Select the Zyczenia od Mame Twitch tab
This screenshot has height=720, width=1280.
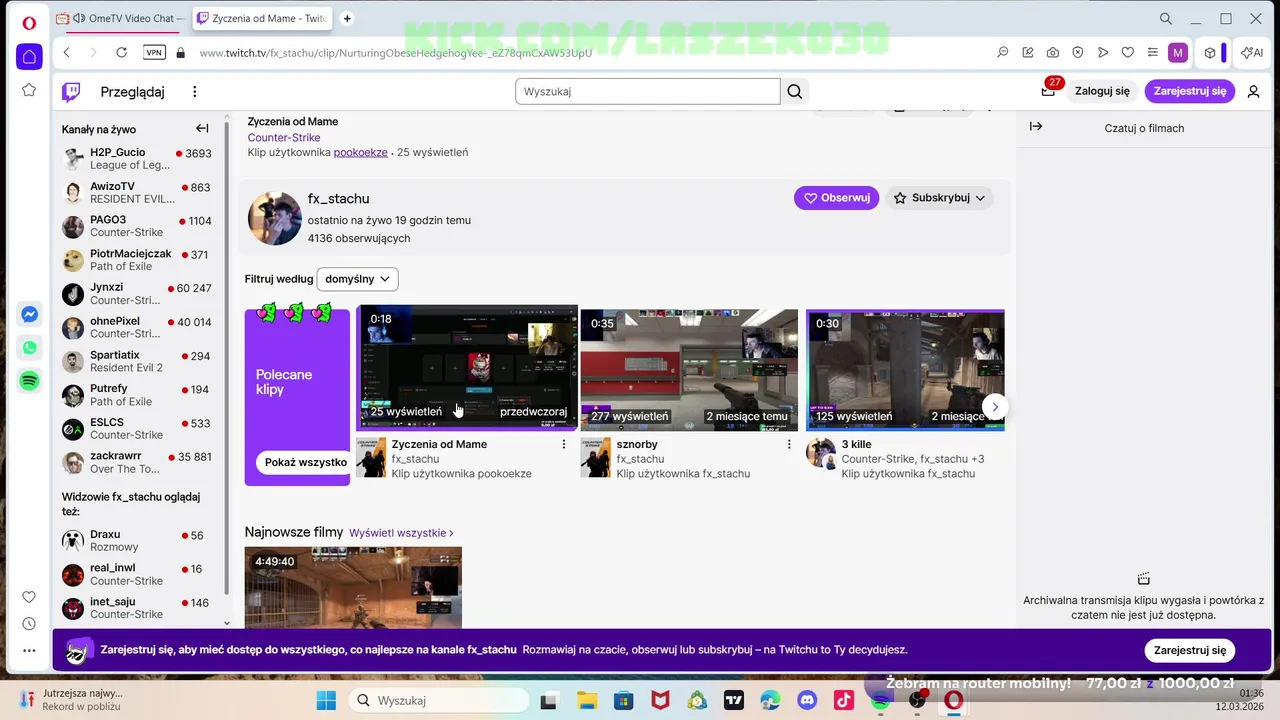pyautogui.click(x=262, y=18)
